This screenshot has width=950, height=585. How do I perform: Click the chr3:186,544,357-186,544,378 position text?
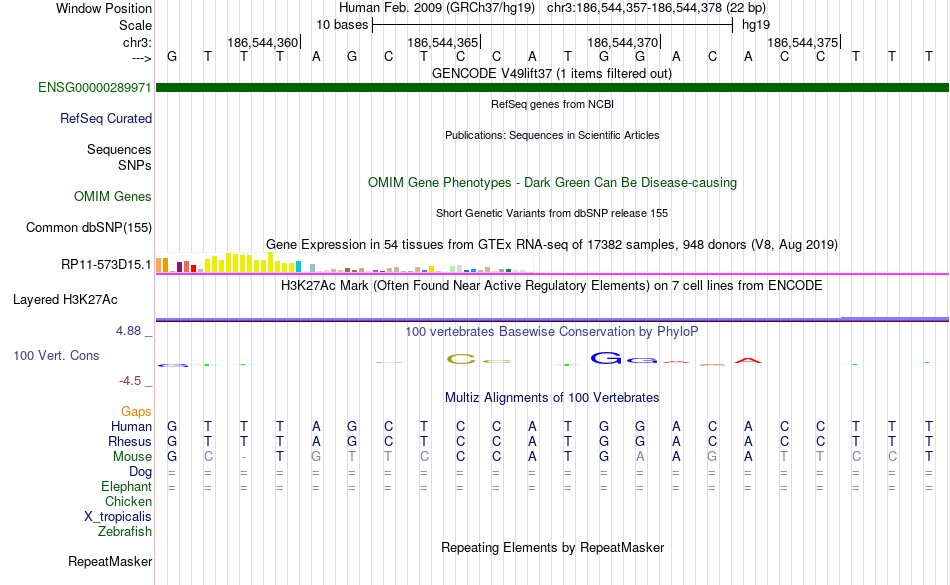(x=656, y=8)
